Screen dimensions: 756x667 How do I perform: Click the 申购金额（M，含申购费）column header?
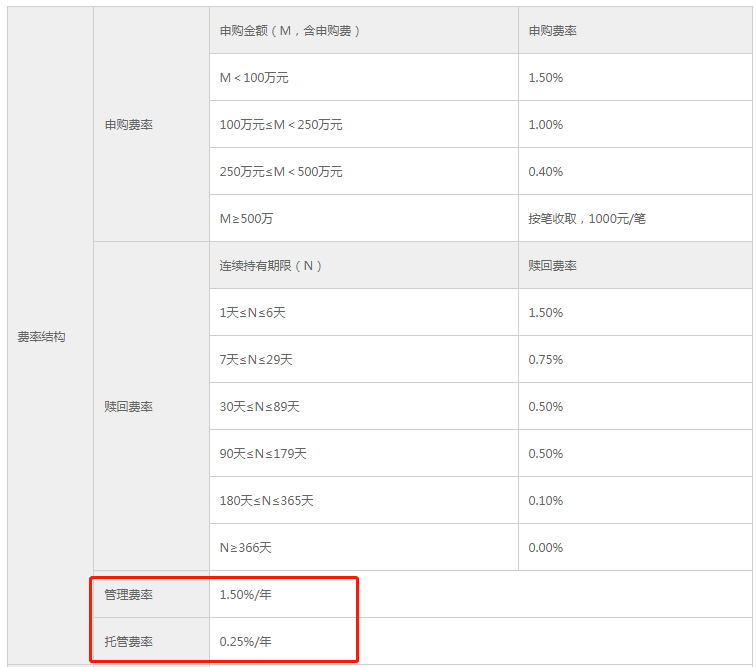290,31
